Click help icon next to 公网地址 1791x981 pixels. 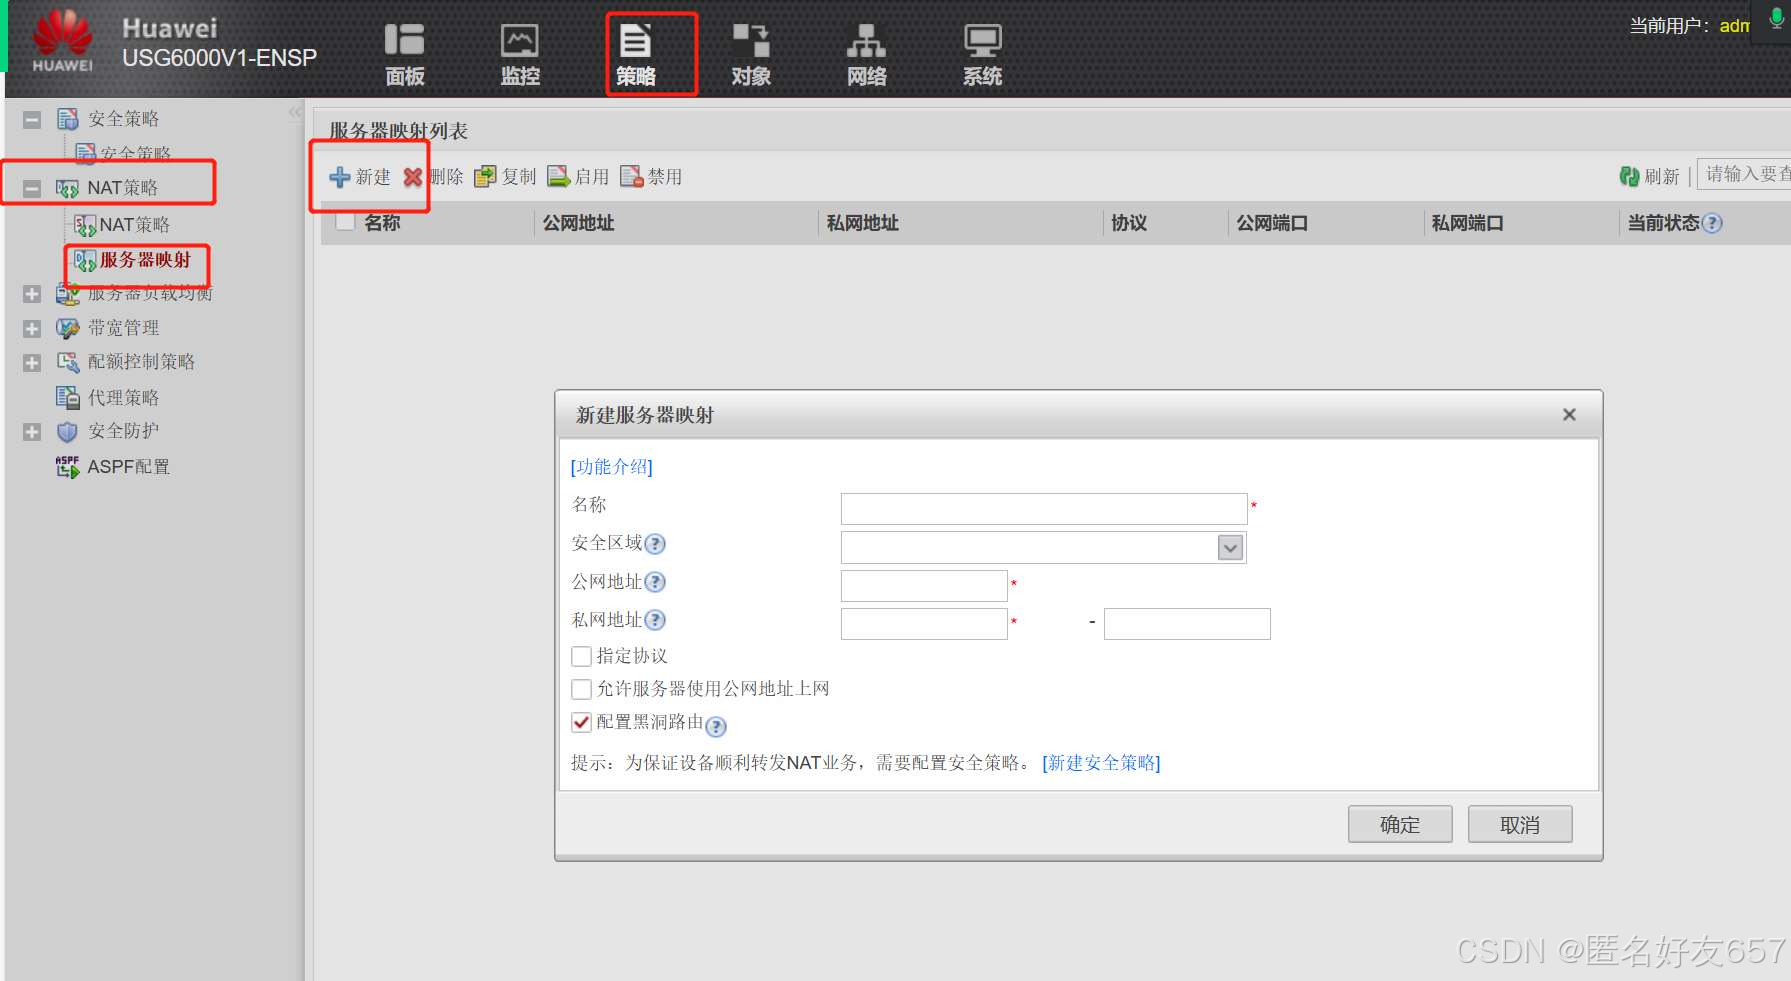pos(655,582)
